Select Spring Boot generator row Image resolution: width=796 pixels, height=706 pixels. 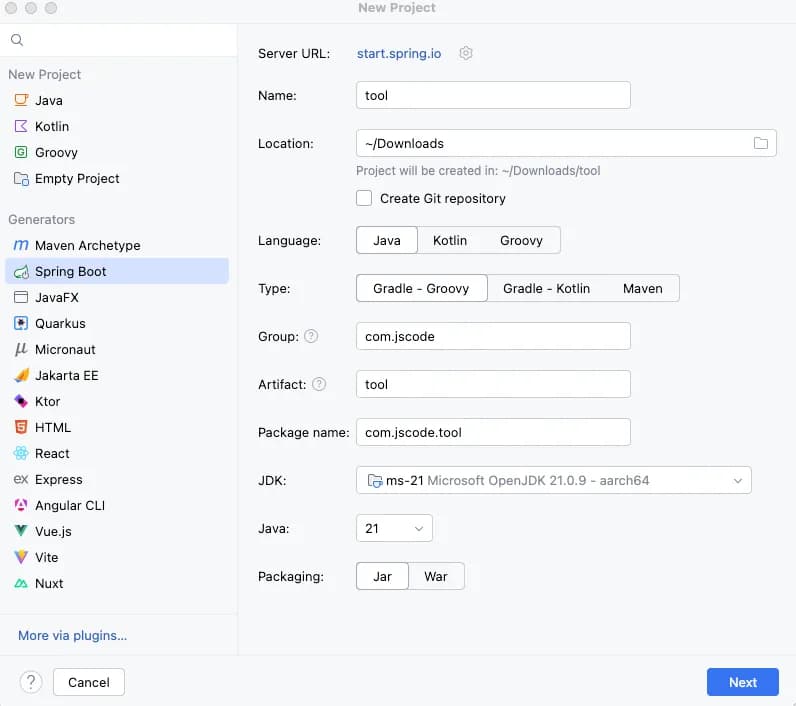tap(117, 272)
